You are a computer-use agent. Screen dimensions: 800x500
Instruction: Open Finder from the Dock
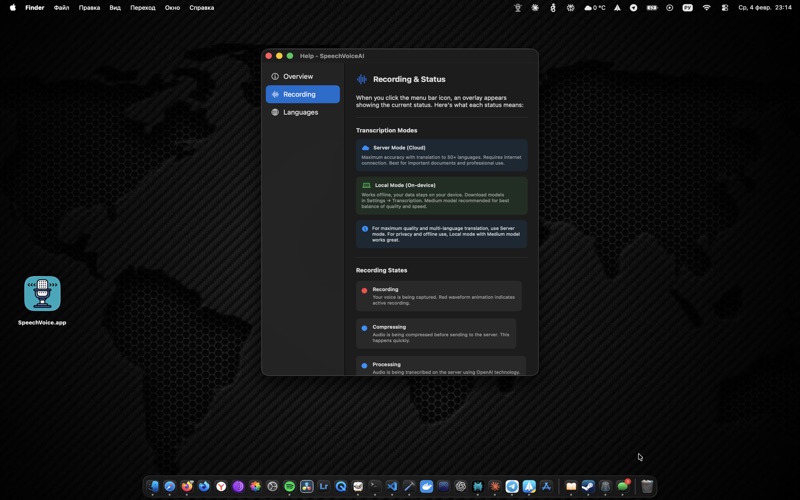(153, 486)
